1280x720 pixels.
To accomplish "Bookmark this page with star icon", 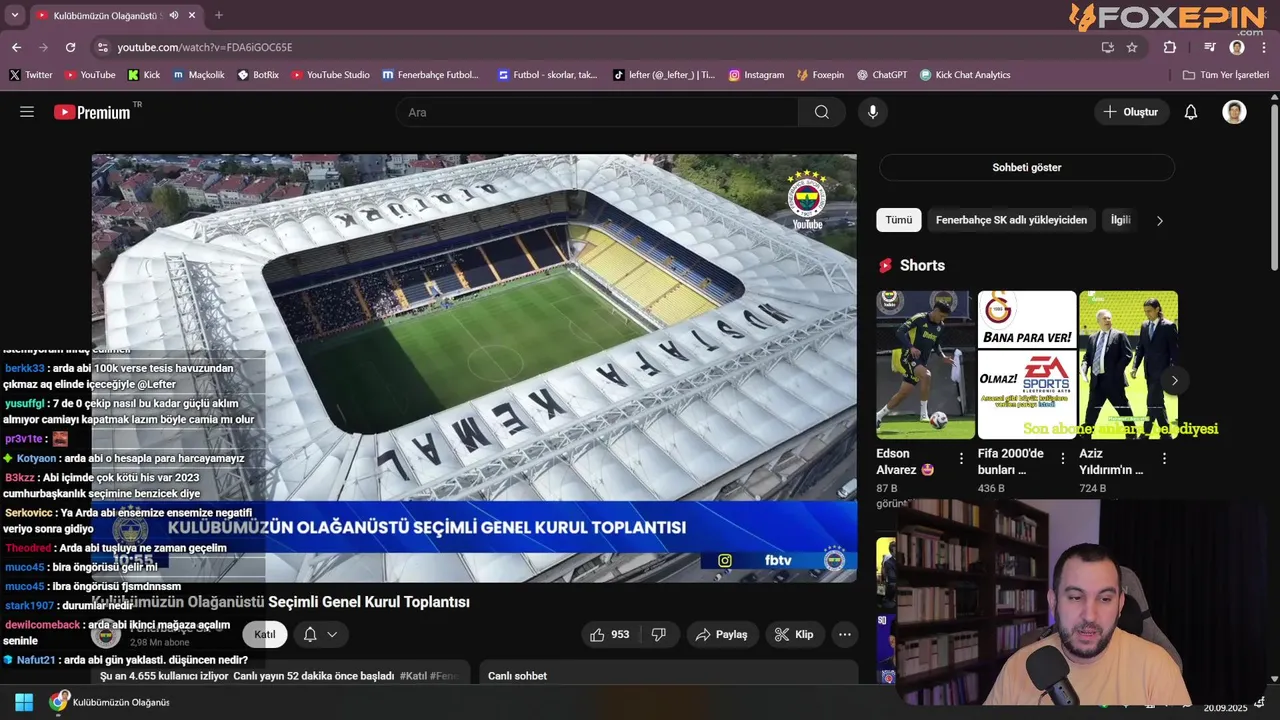I will tap(1132, 47).
